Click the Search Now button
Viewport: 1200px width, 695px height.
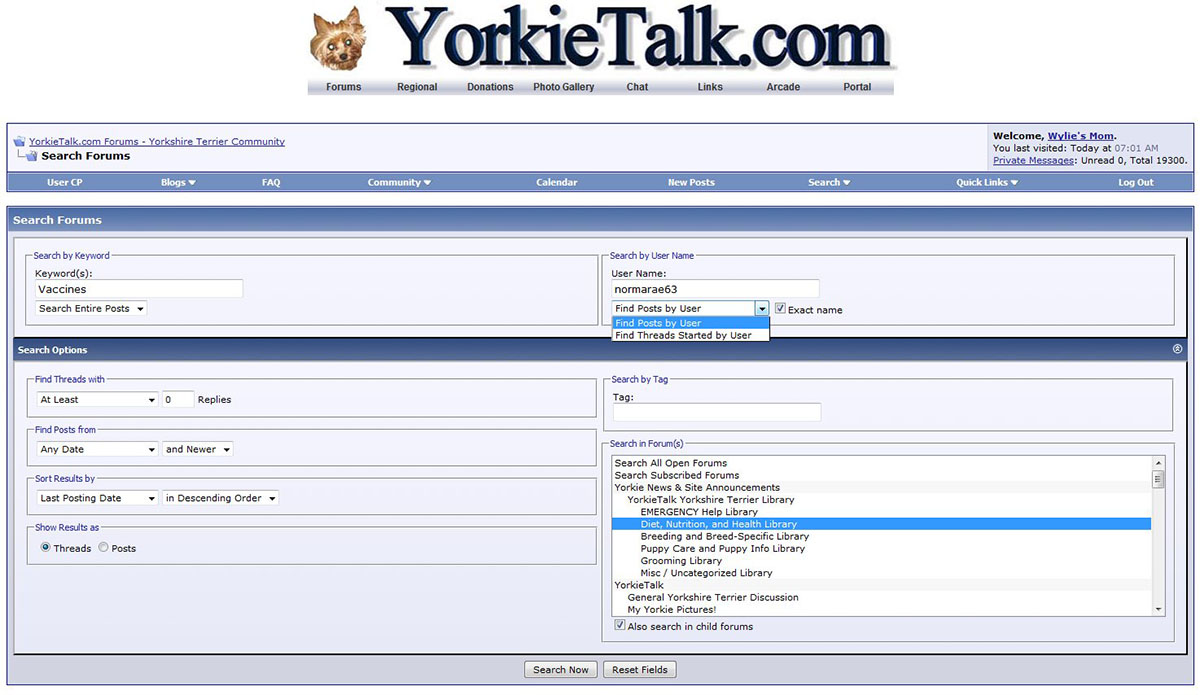point(561,670)
